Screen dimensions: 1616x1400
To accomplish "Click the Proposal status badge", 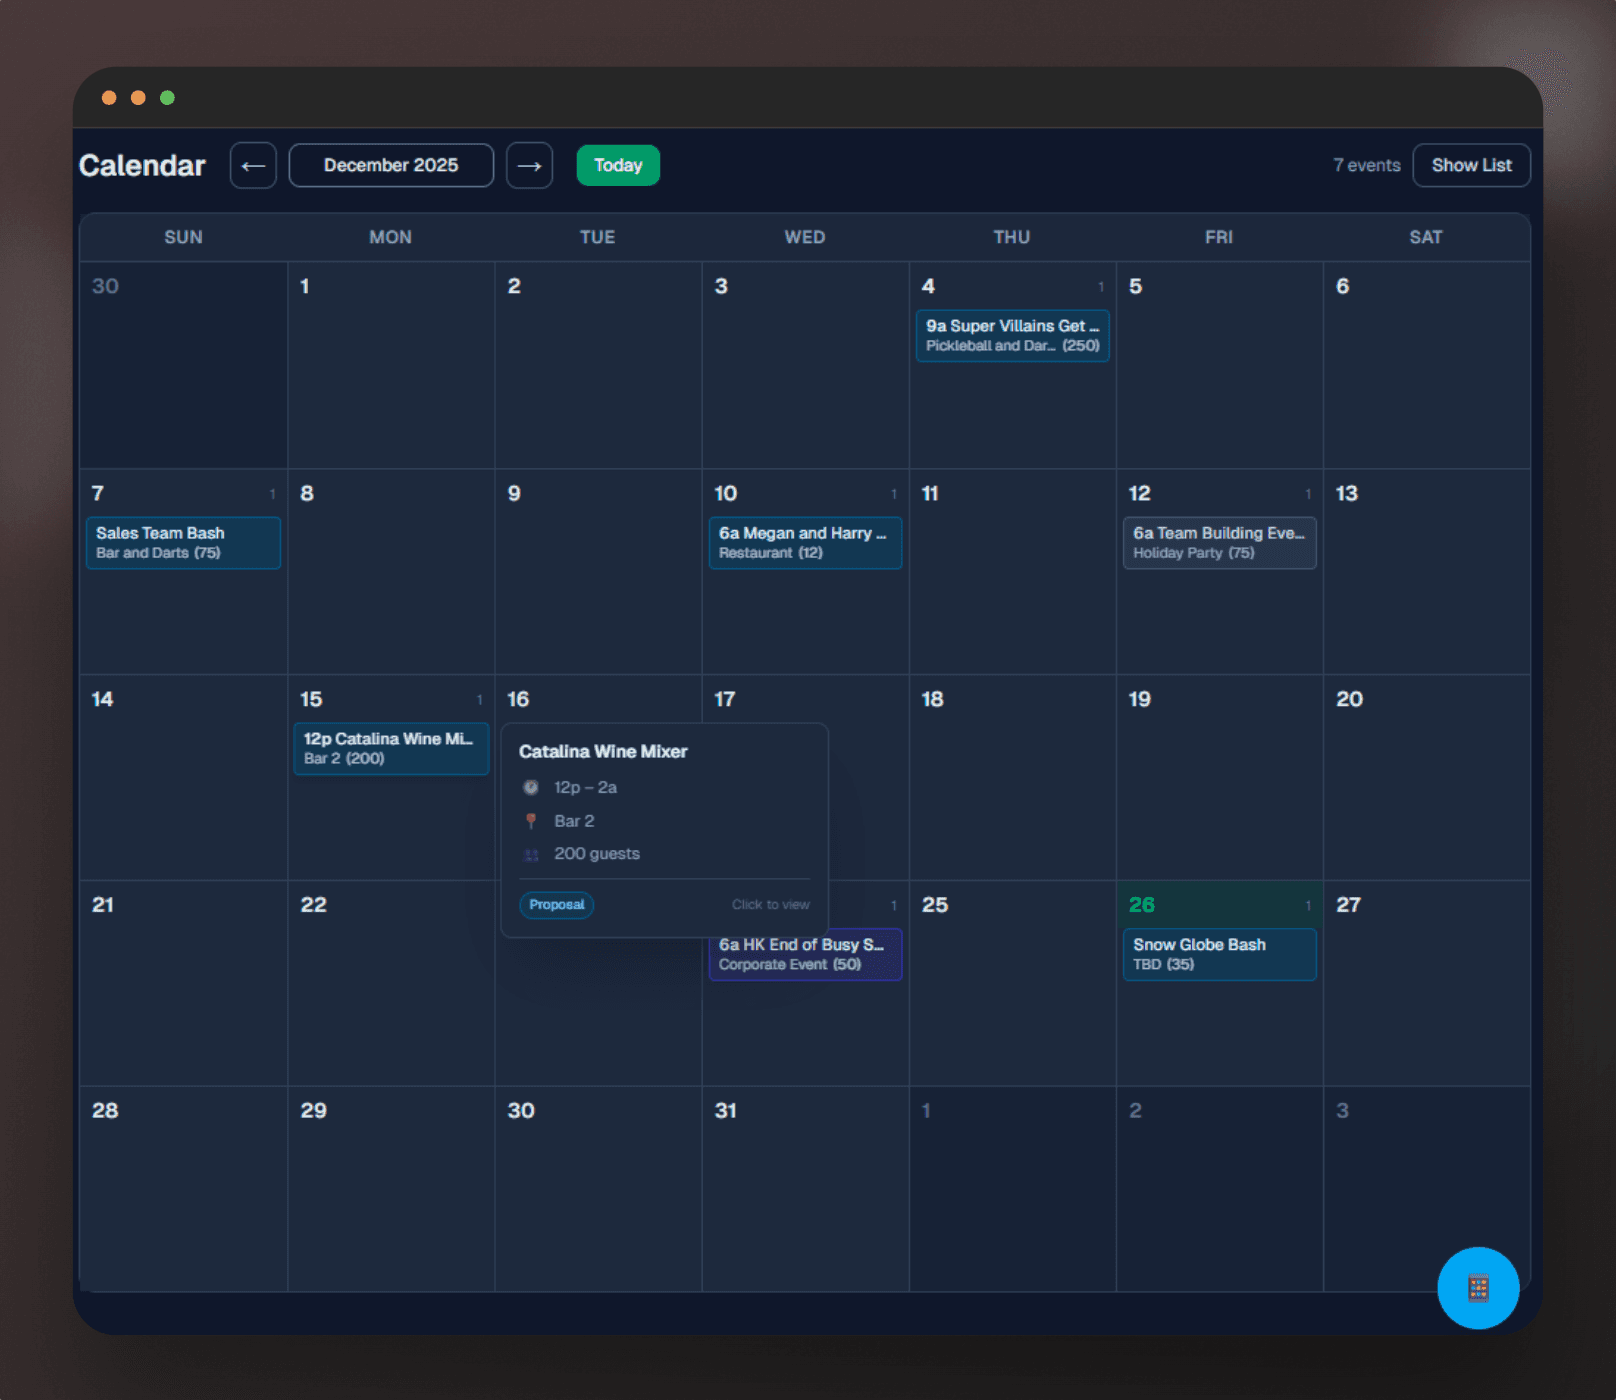I will click(556, 904).
